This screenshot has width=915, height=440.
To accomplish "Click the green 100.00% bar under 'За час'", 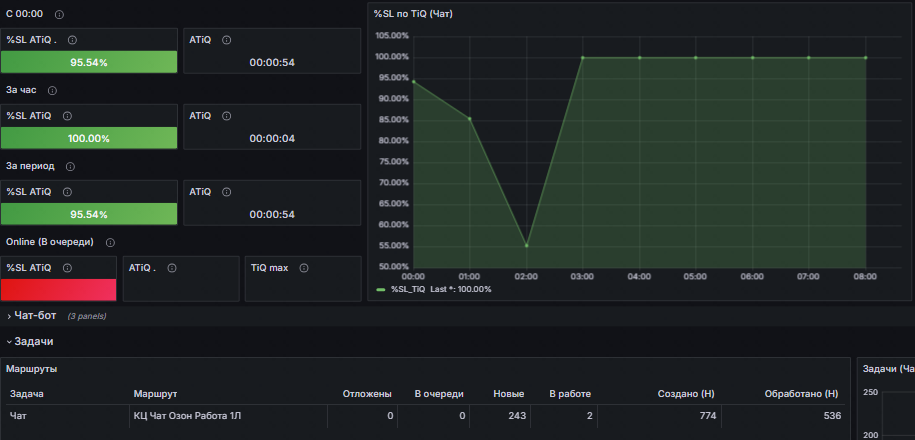I will [89, 138].
